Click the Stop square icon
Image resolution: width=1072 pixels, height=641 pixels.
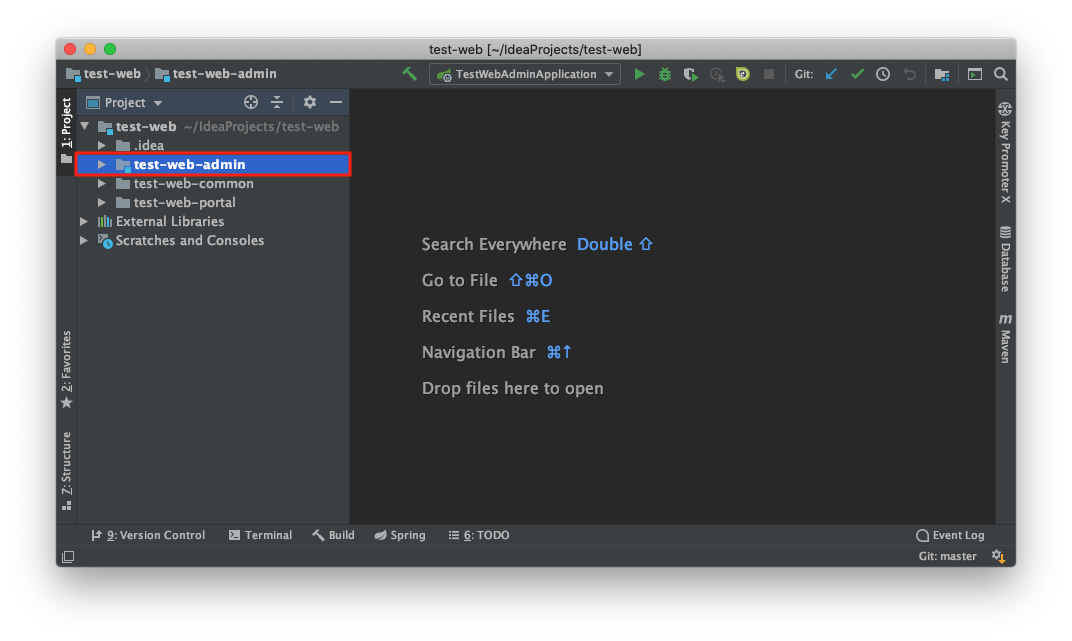click(x=768, y=74)
